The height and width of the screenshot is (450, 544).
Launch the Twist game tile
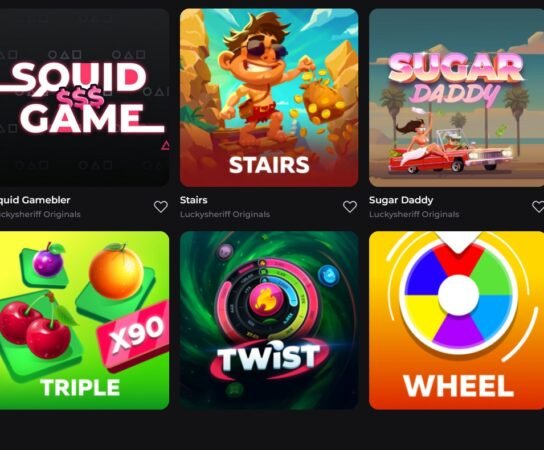click(x=269, y=320)
